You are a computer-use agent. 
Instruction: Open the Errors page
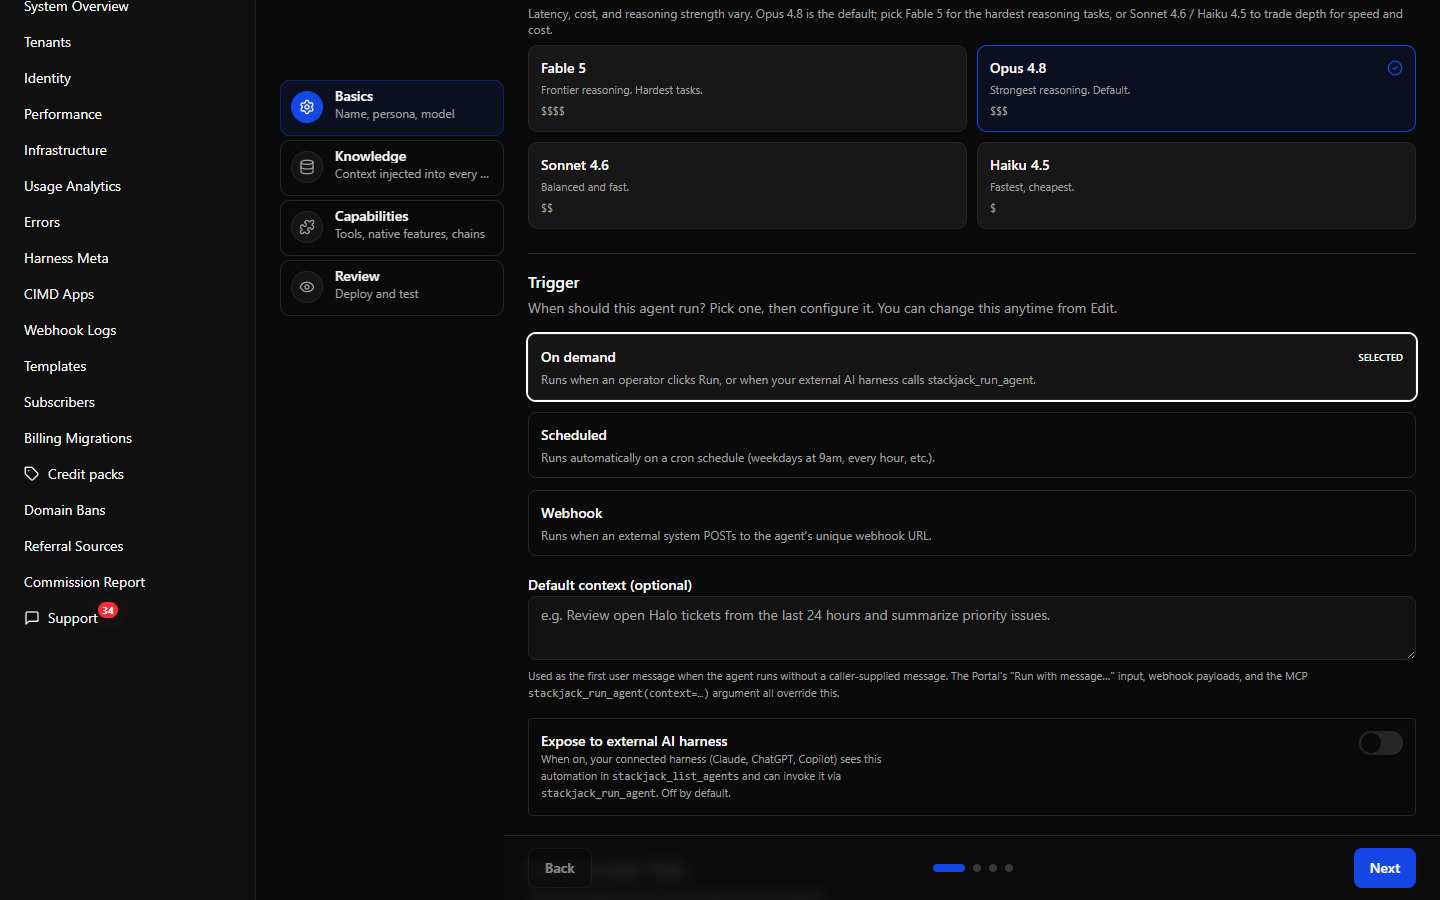pos(42,222)
